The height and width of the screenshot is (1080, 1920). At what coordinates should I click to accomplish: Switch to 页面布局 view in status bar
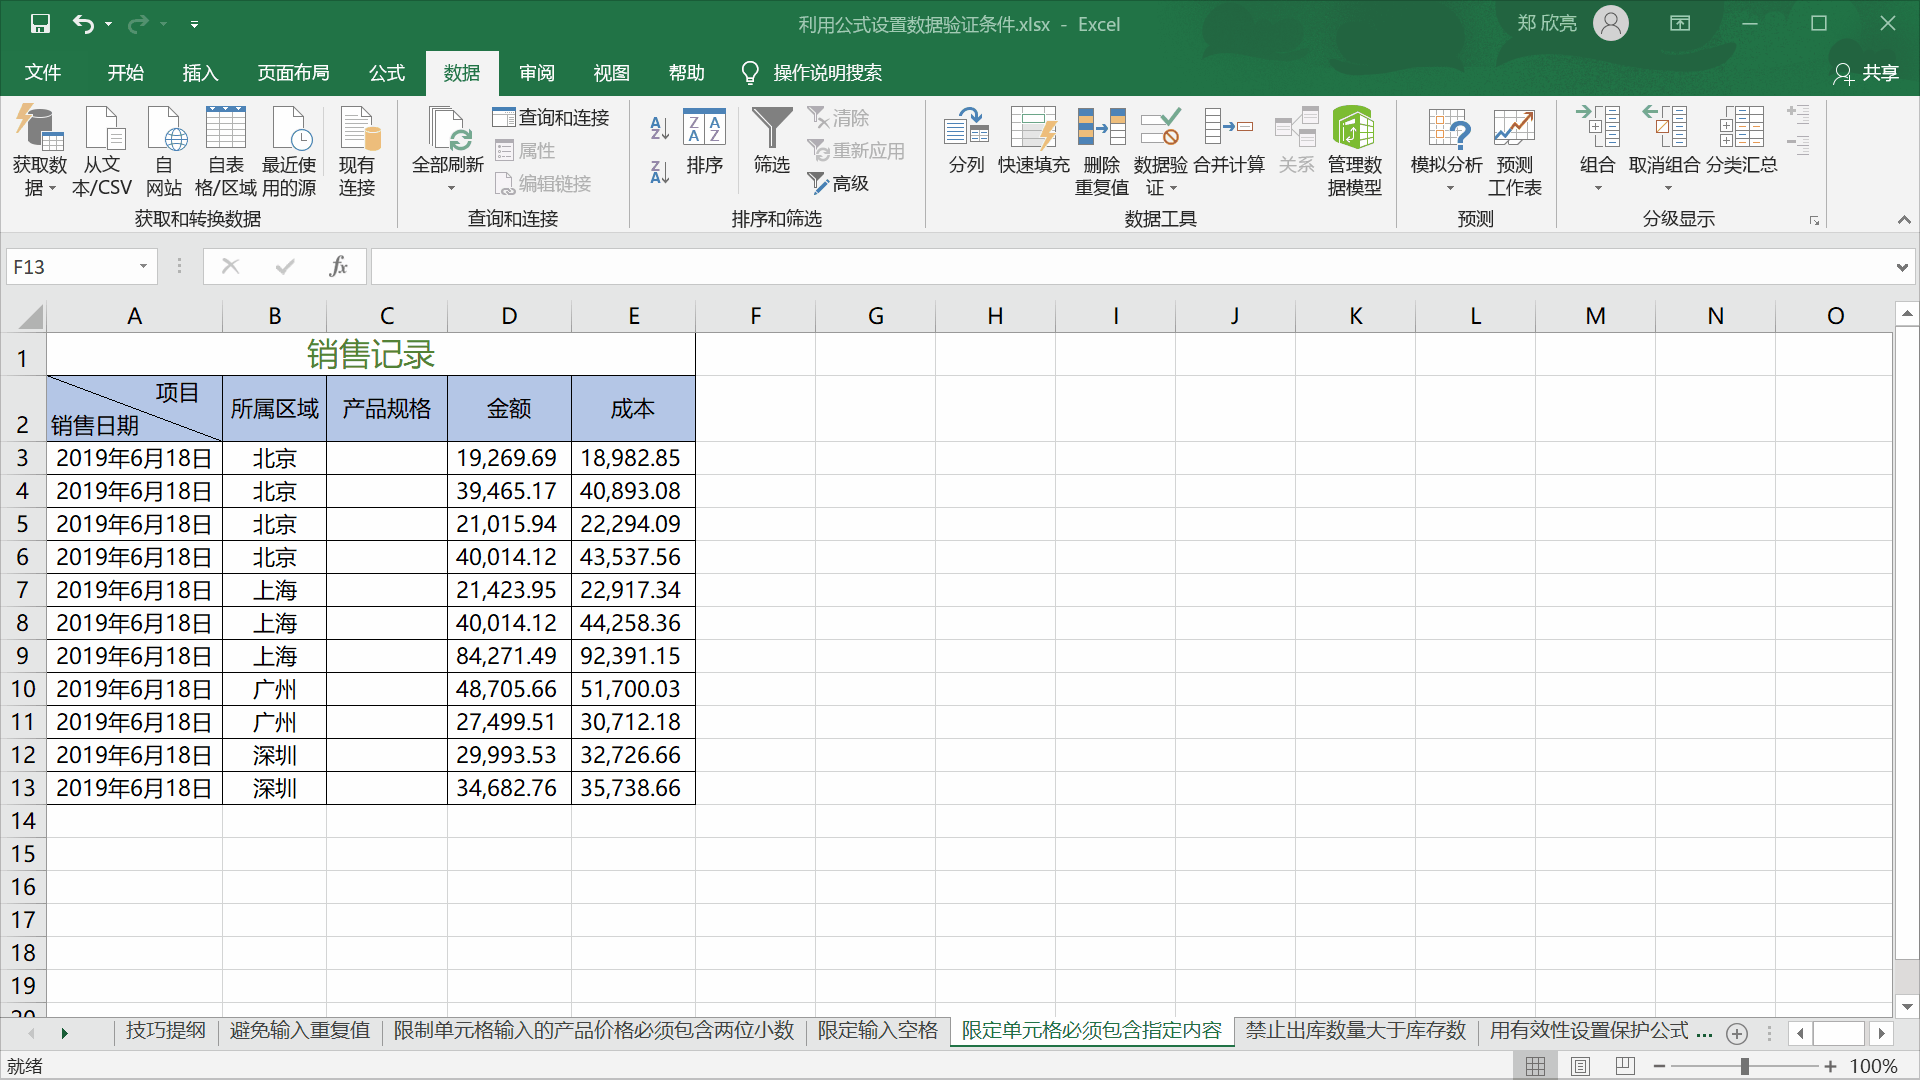[x=1581, y=1065]
